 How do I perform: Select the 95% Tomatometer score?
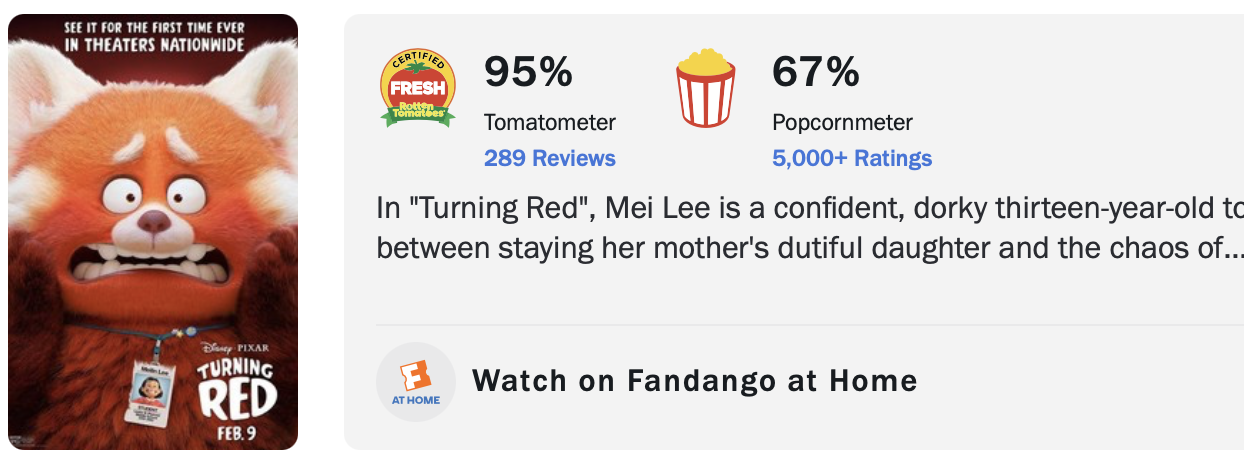[528, 72]
